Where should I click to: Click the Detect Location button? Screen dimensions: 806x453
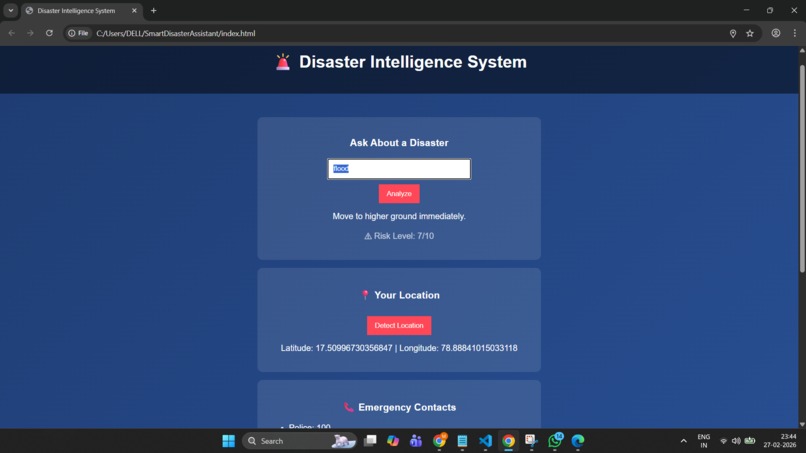tap(399, 325)
